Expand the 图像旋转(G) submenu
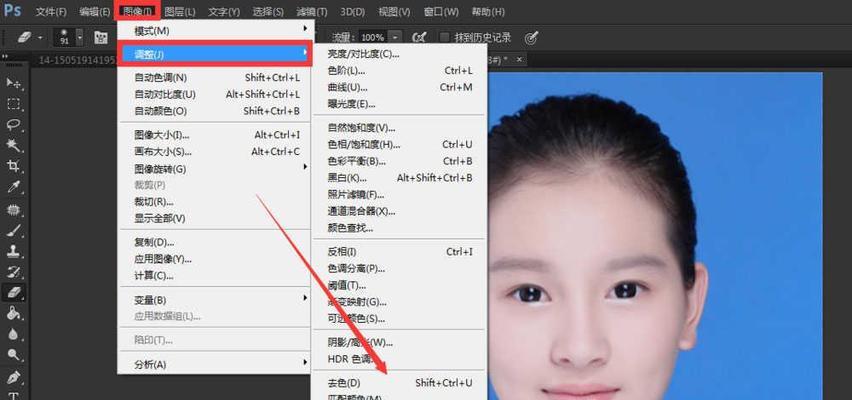The image size is (852, 400). click(216, 169)
